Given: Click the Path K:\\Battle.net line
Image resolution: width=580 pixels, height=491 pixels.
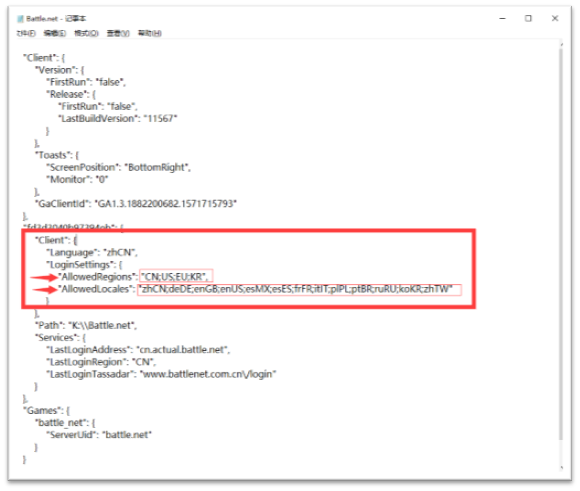Looking at the screenshot, I should 86,325.
